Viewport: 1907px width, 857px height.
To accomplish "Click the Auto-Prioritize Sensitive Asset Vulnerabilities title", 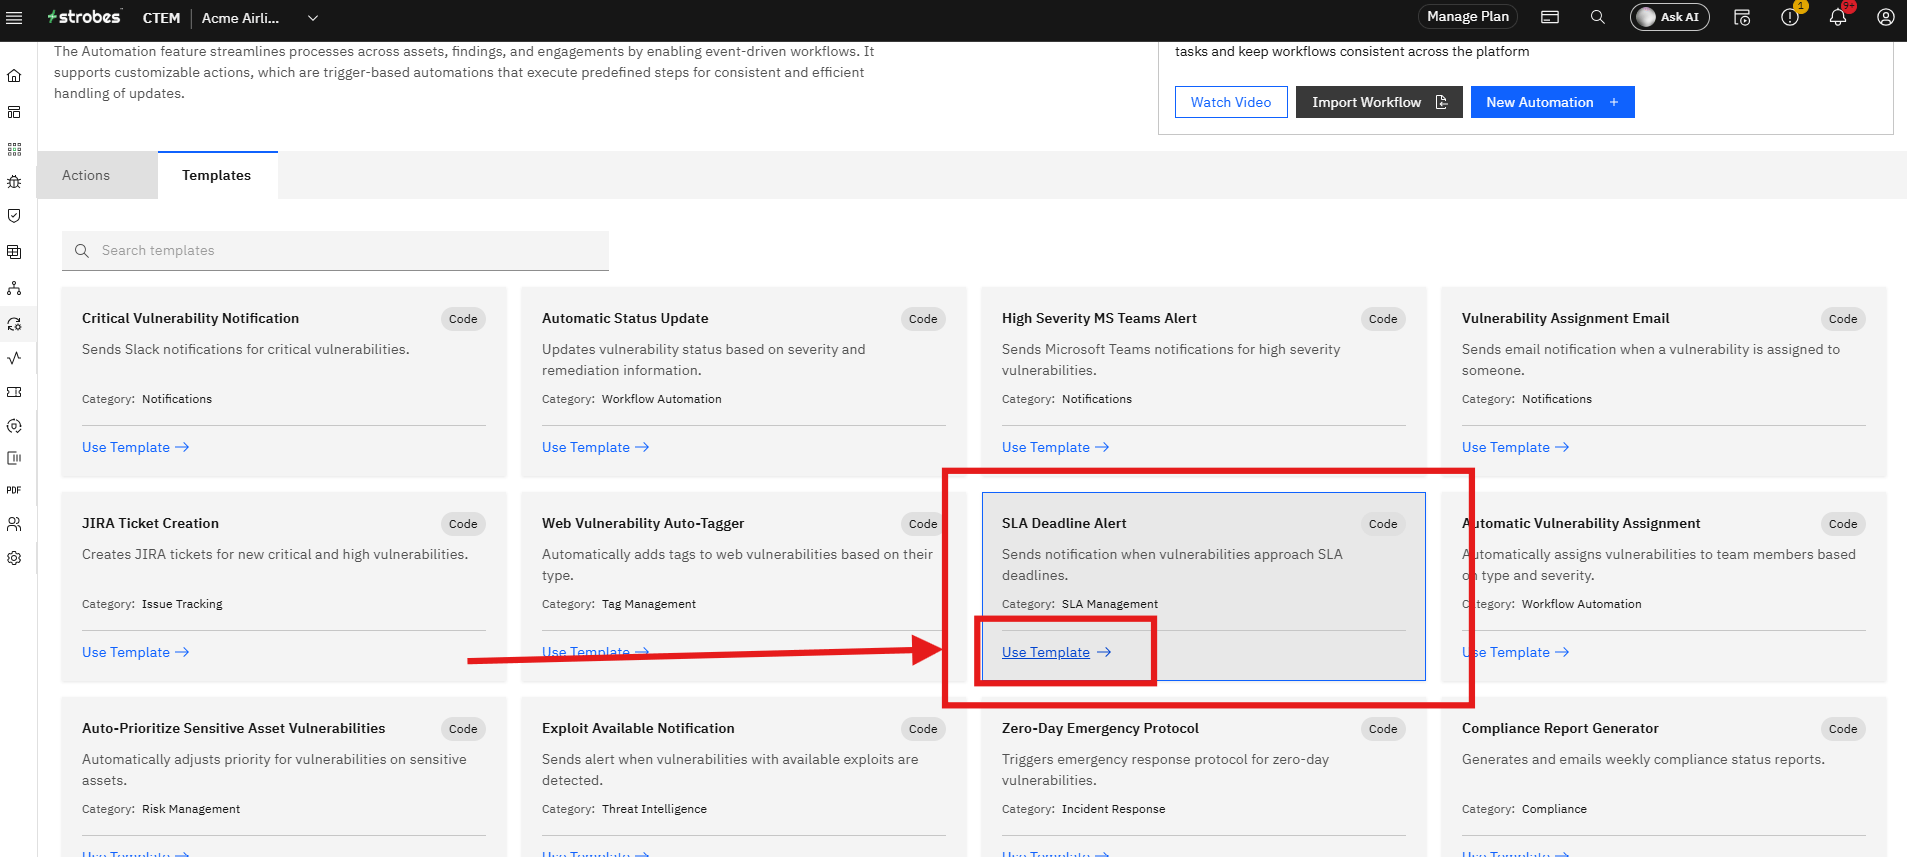I will tap(233, 728).
